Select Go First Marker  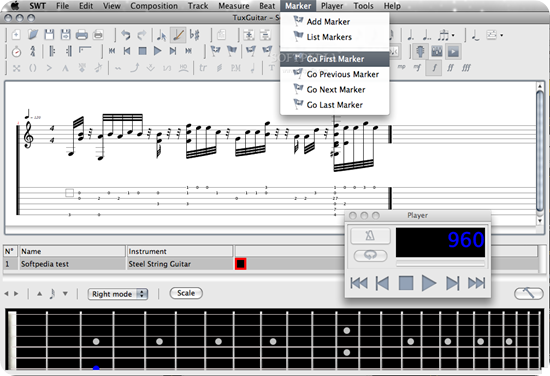point(335,59)
